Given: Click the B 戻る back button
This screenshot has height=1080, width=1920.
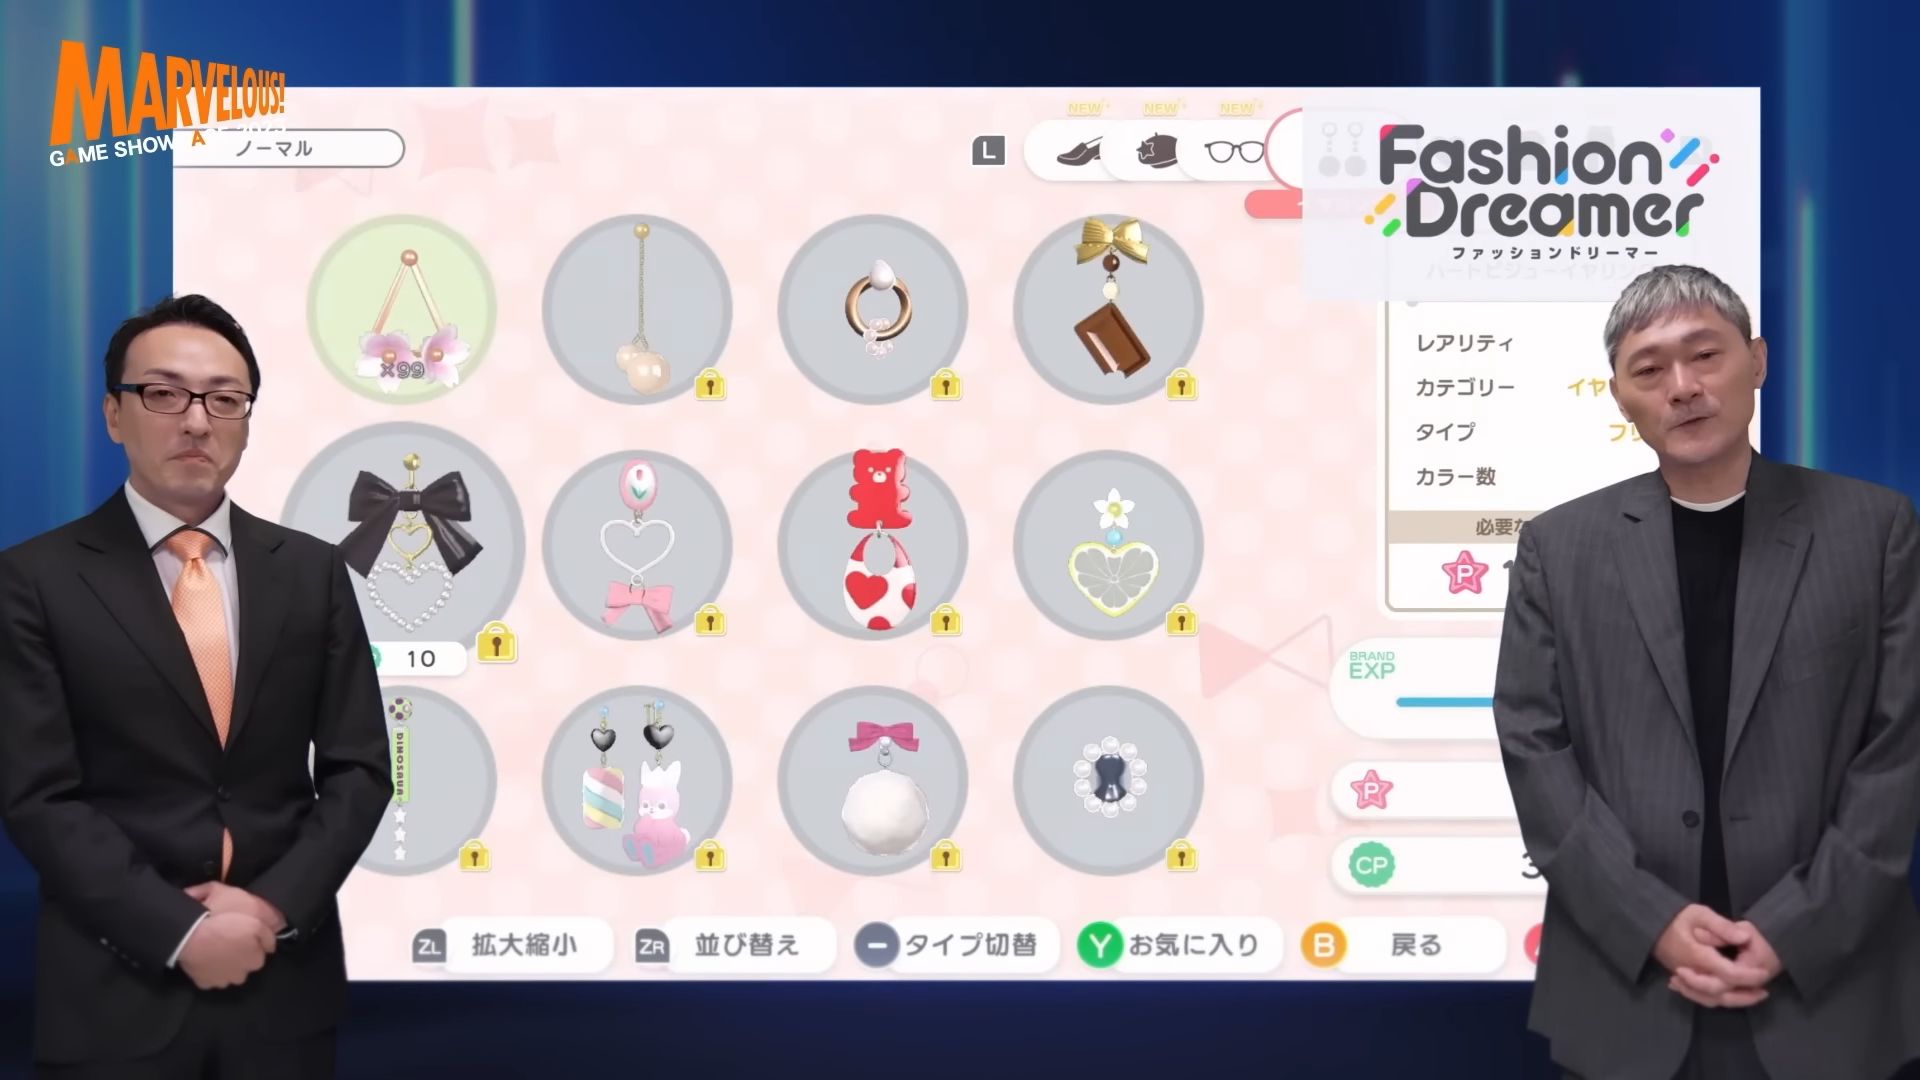Looking at the screenshot, I should coord(1402,945).
